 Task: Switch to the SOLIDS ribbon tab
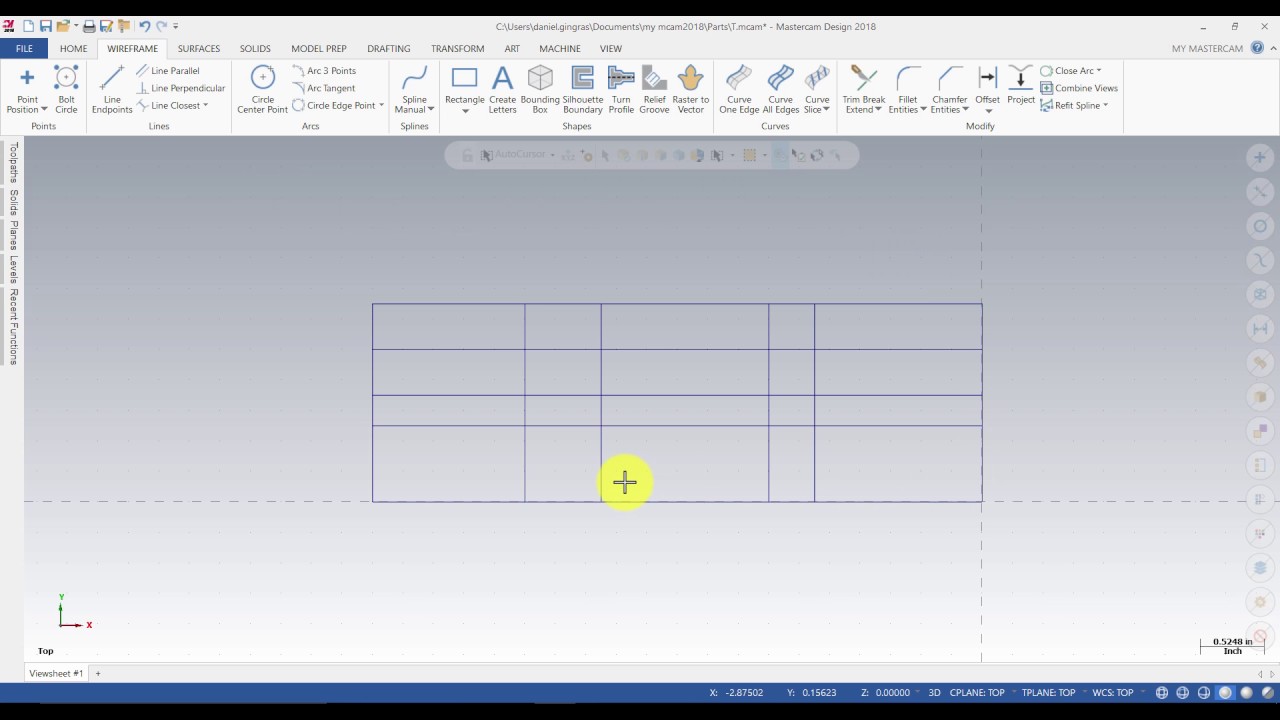(x=255, y=48)
